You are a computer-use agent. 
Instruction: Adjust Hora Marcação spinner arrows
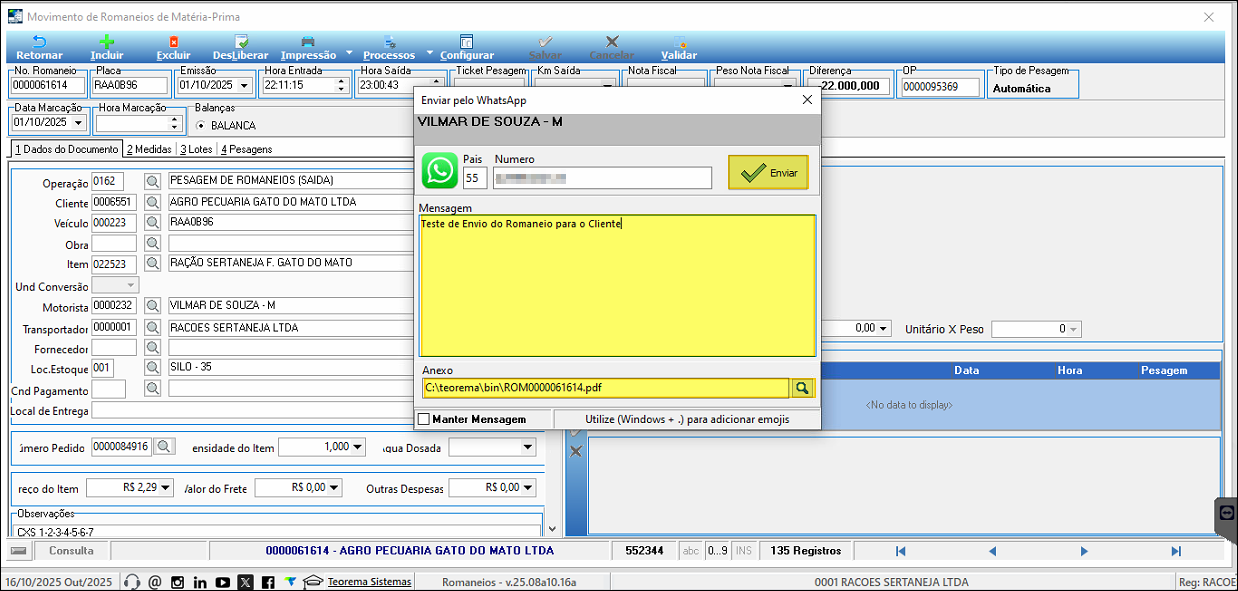[174, 123]
